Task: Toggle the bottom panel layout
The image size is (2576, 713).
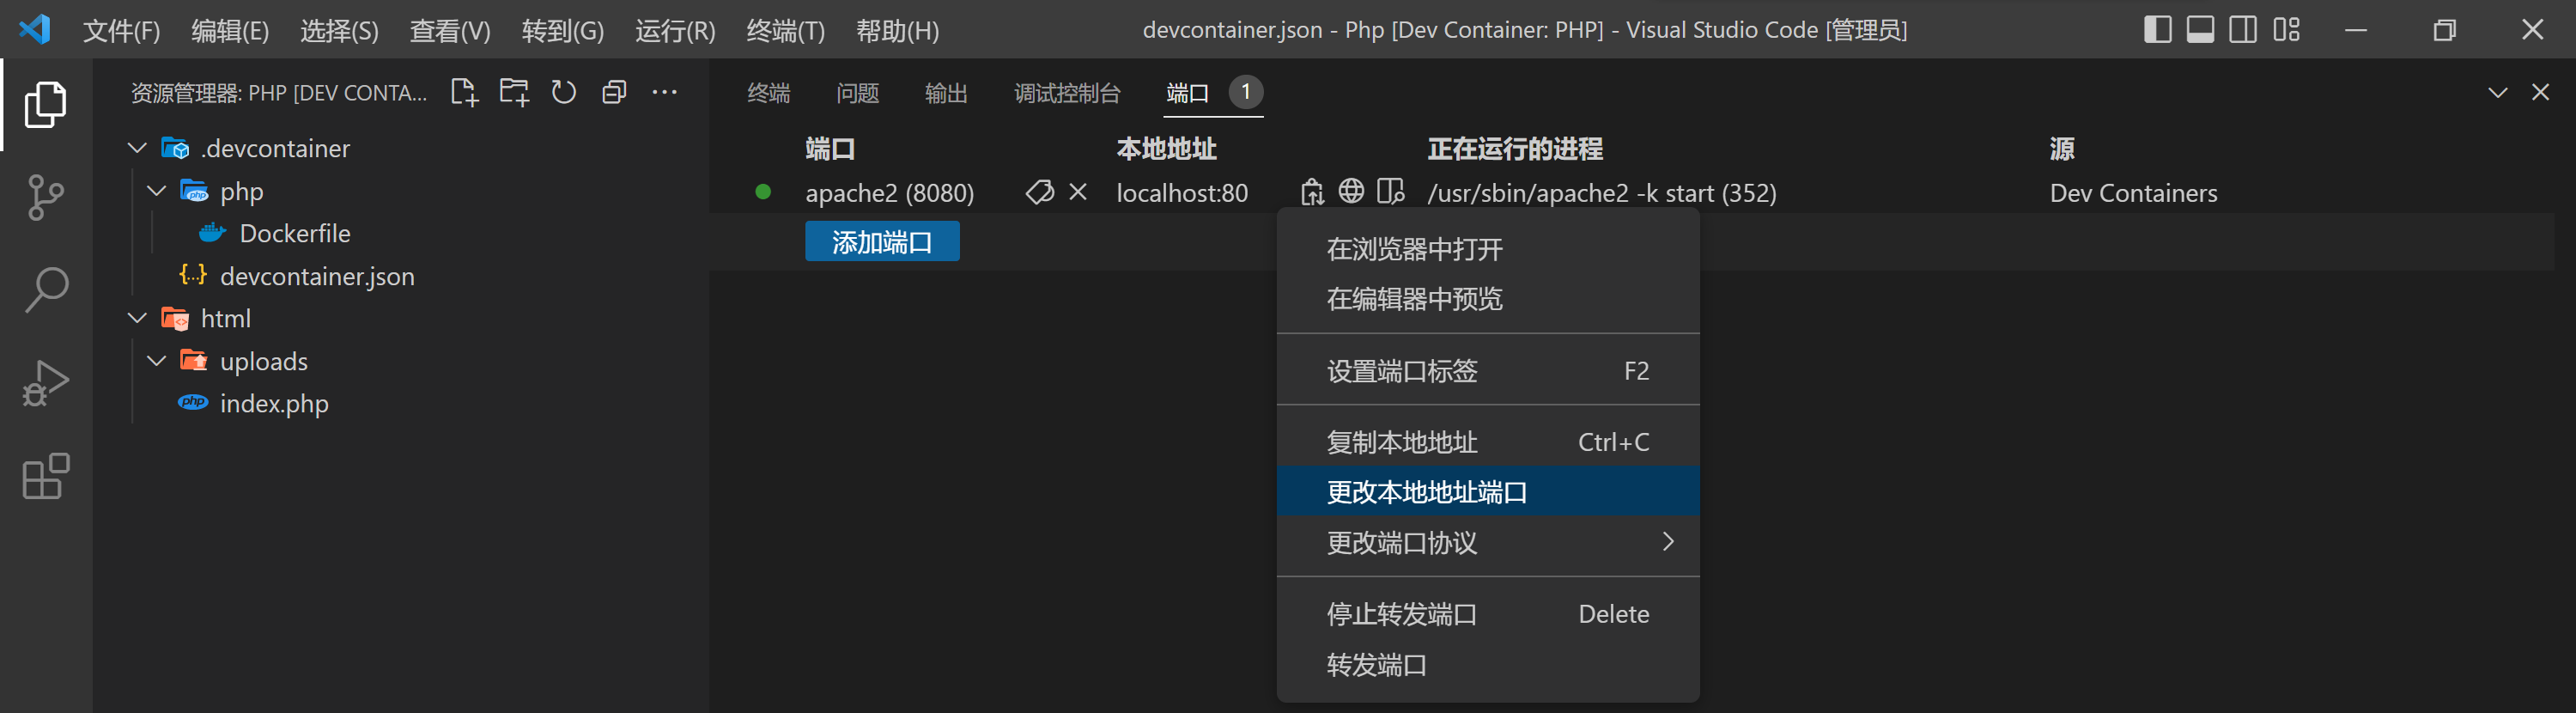Action: 2200,30
